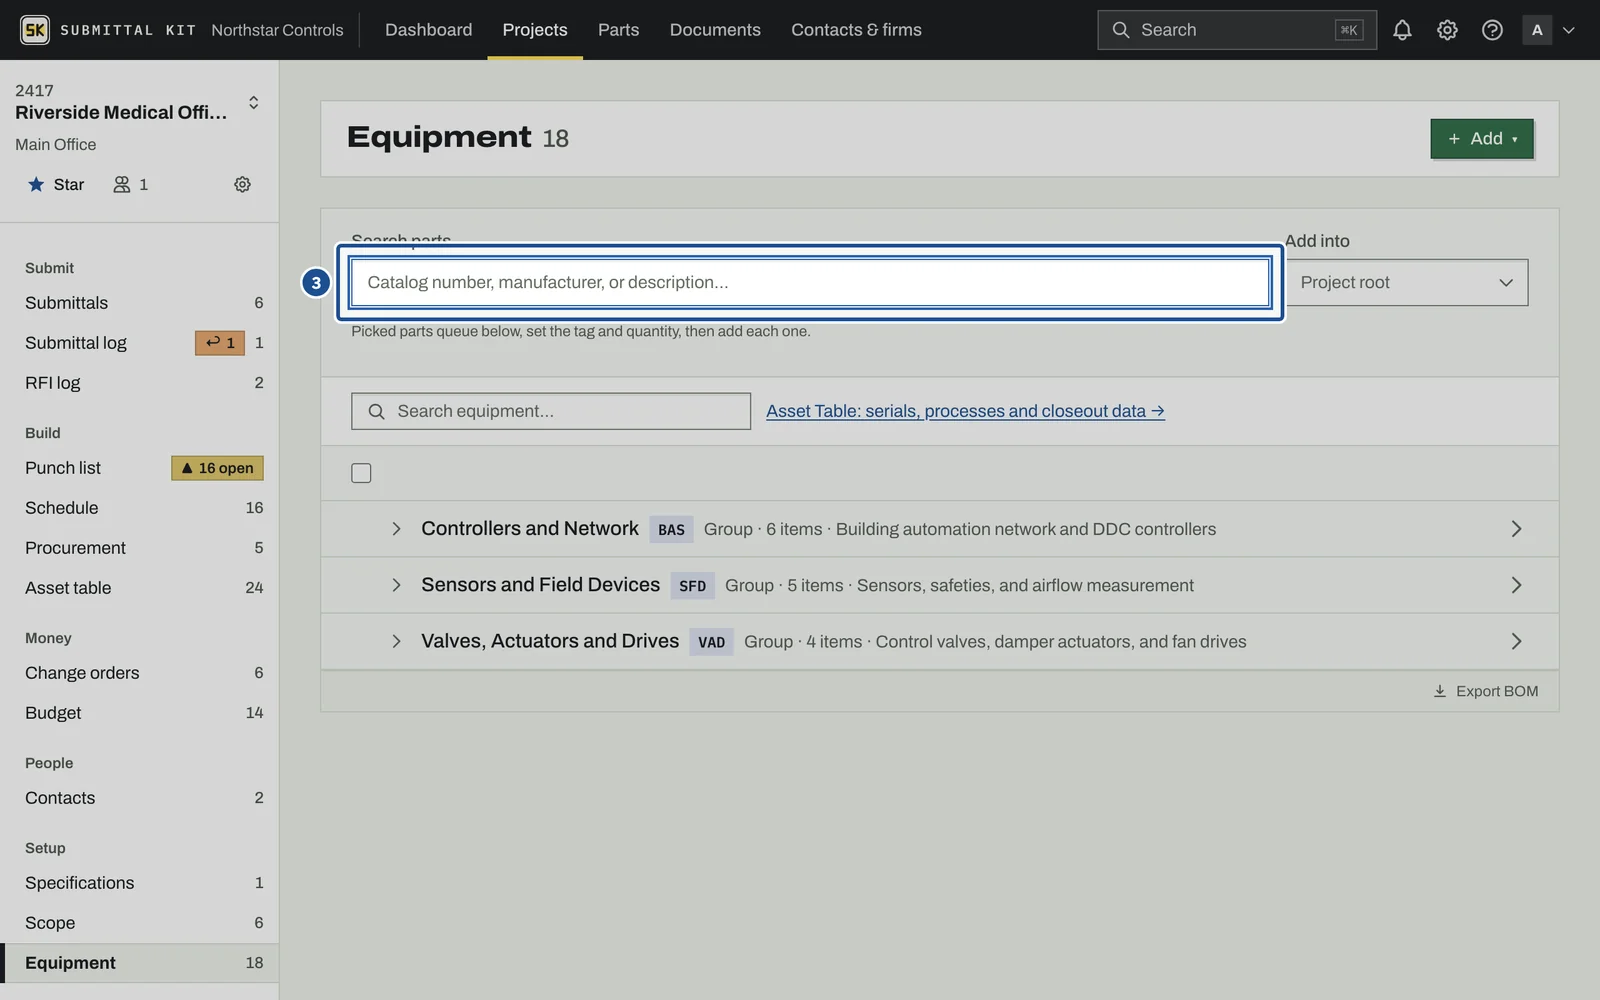The height and width of the screenshot is (1000, 1600).
Task: Expand the Controllers and Network group
Action: coord(396,529)
